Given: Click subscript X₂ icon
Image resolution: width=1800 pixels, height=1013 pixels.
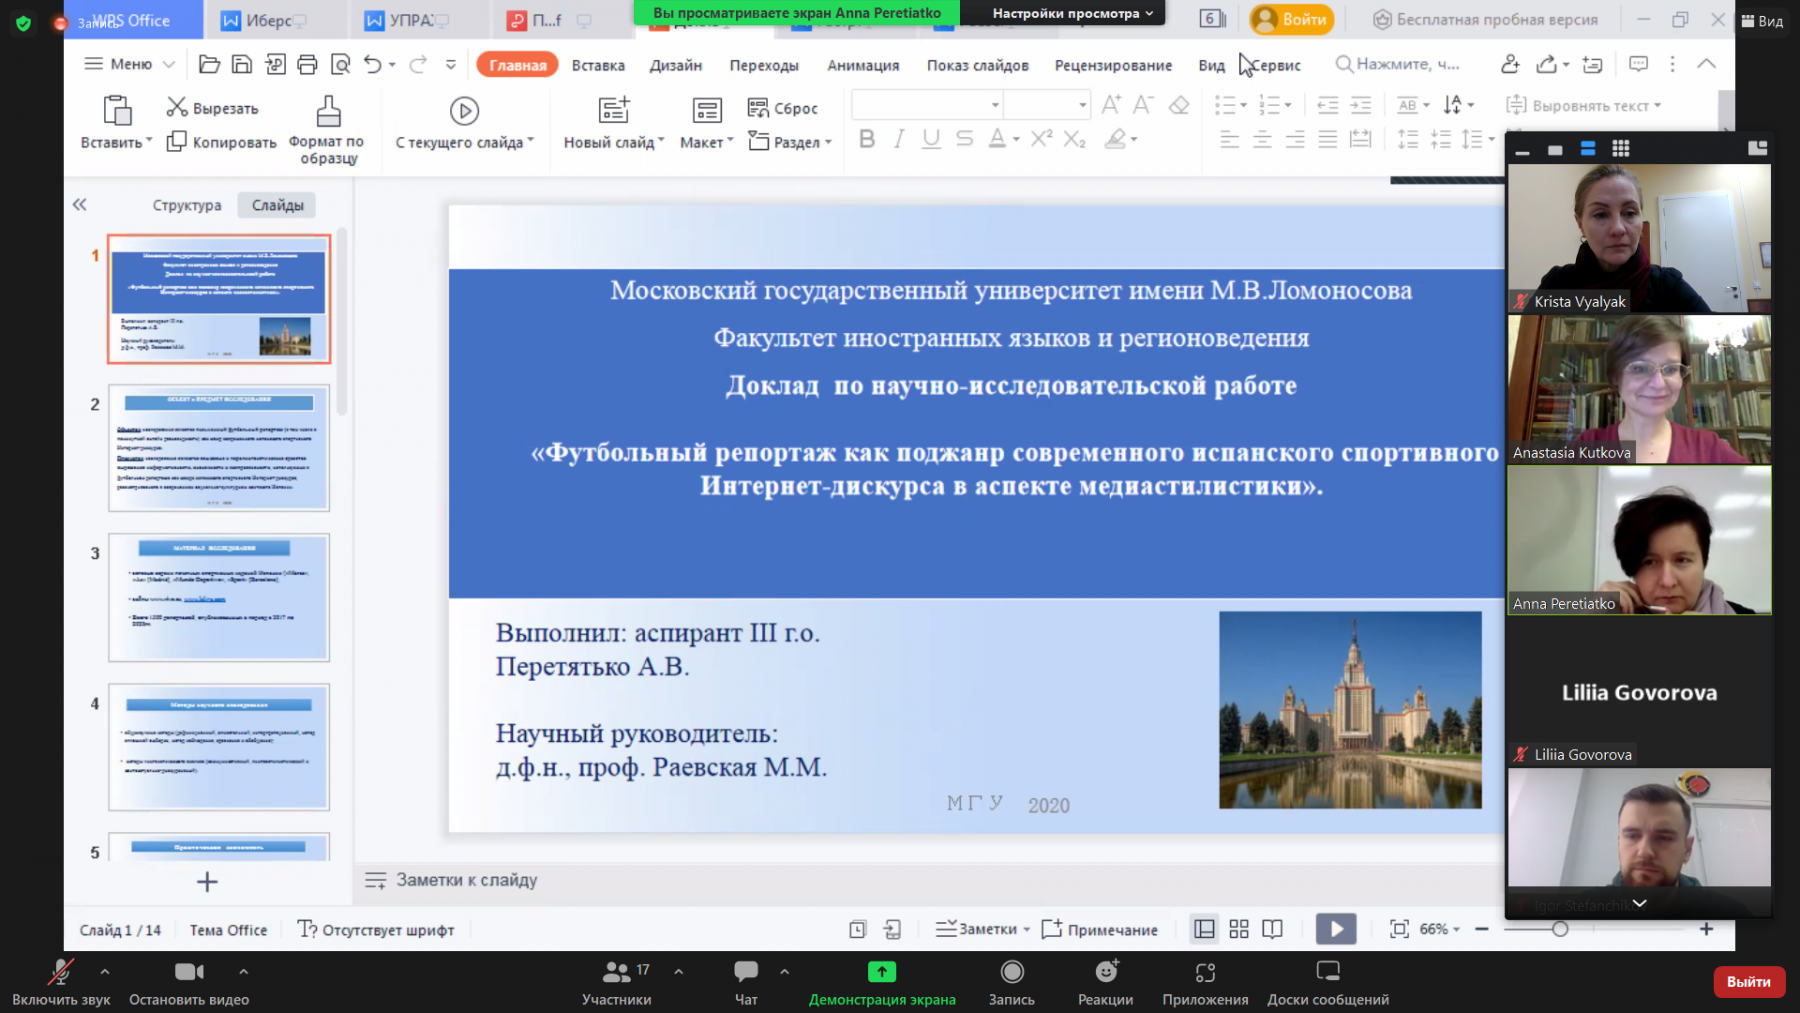Looking at the screenshot, I should click(x=1074, y=139).
